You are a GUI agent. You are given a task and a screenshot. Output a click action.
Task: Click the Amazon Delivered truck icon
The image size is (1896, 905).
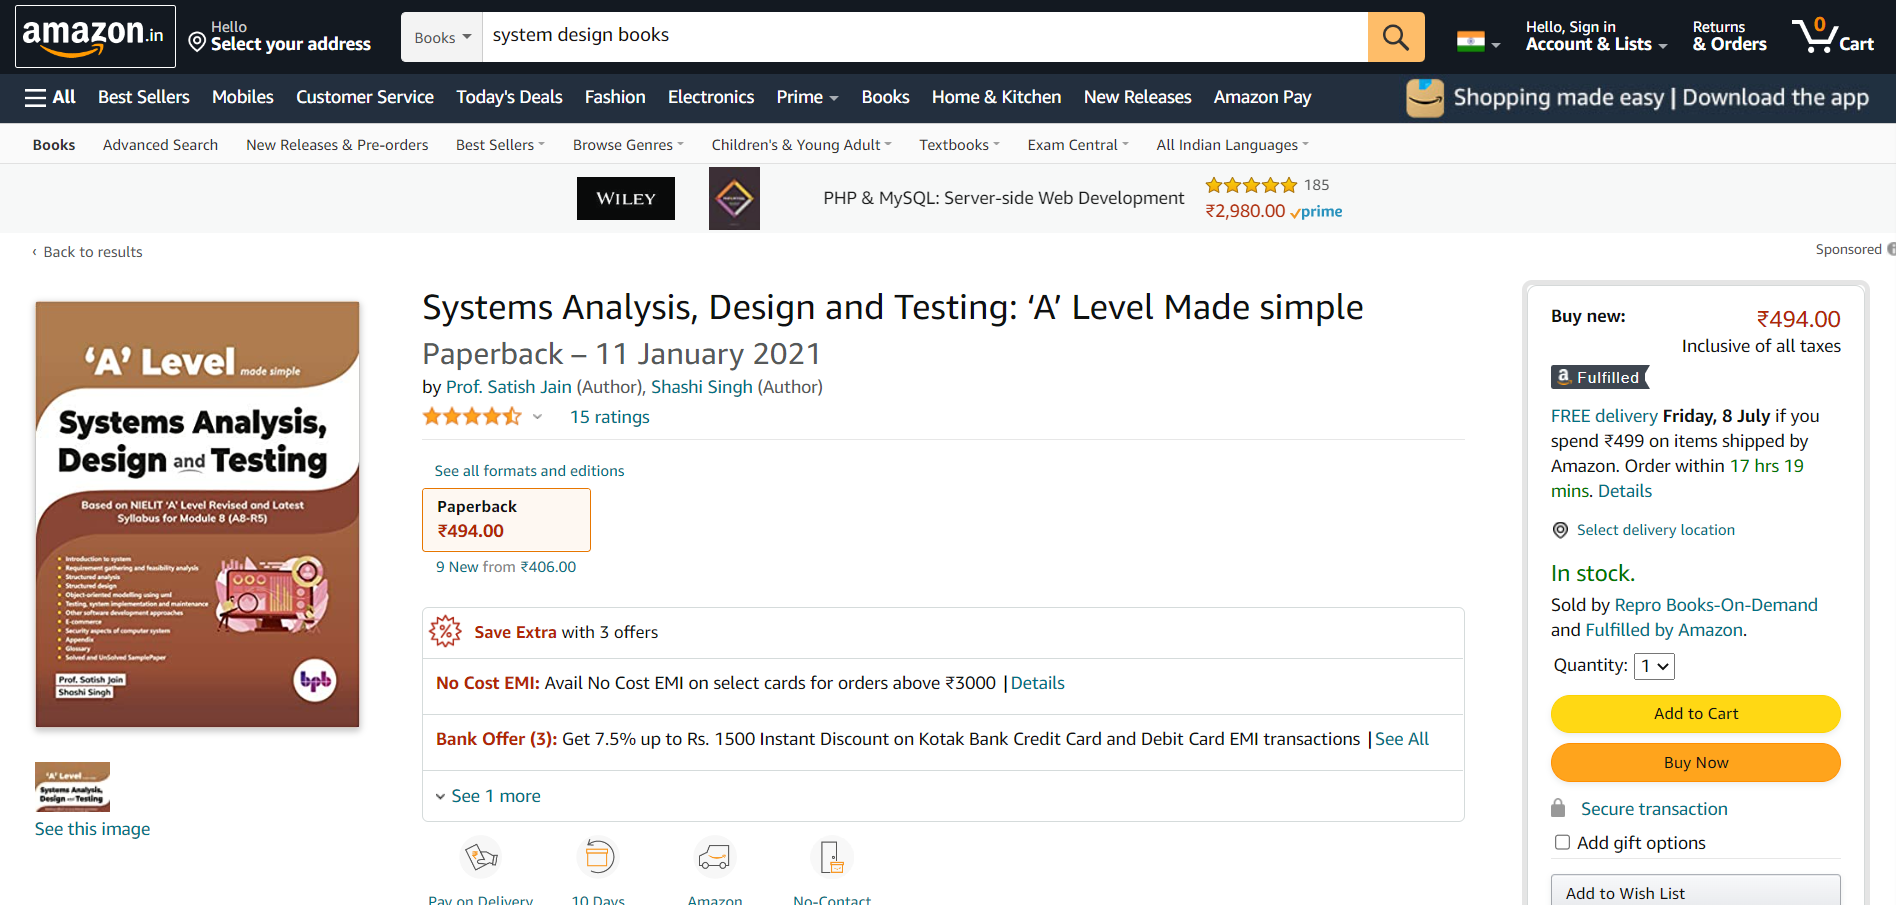coord(715,857)
